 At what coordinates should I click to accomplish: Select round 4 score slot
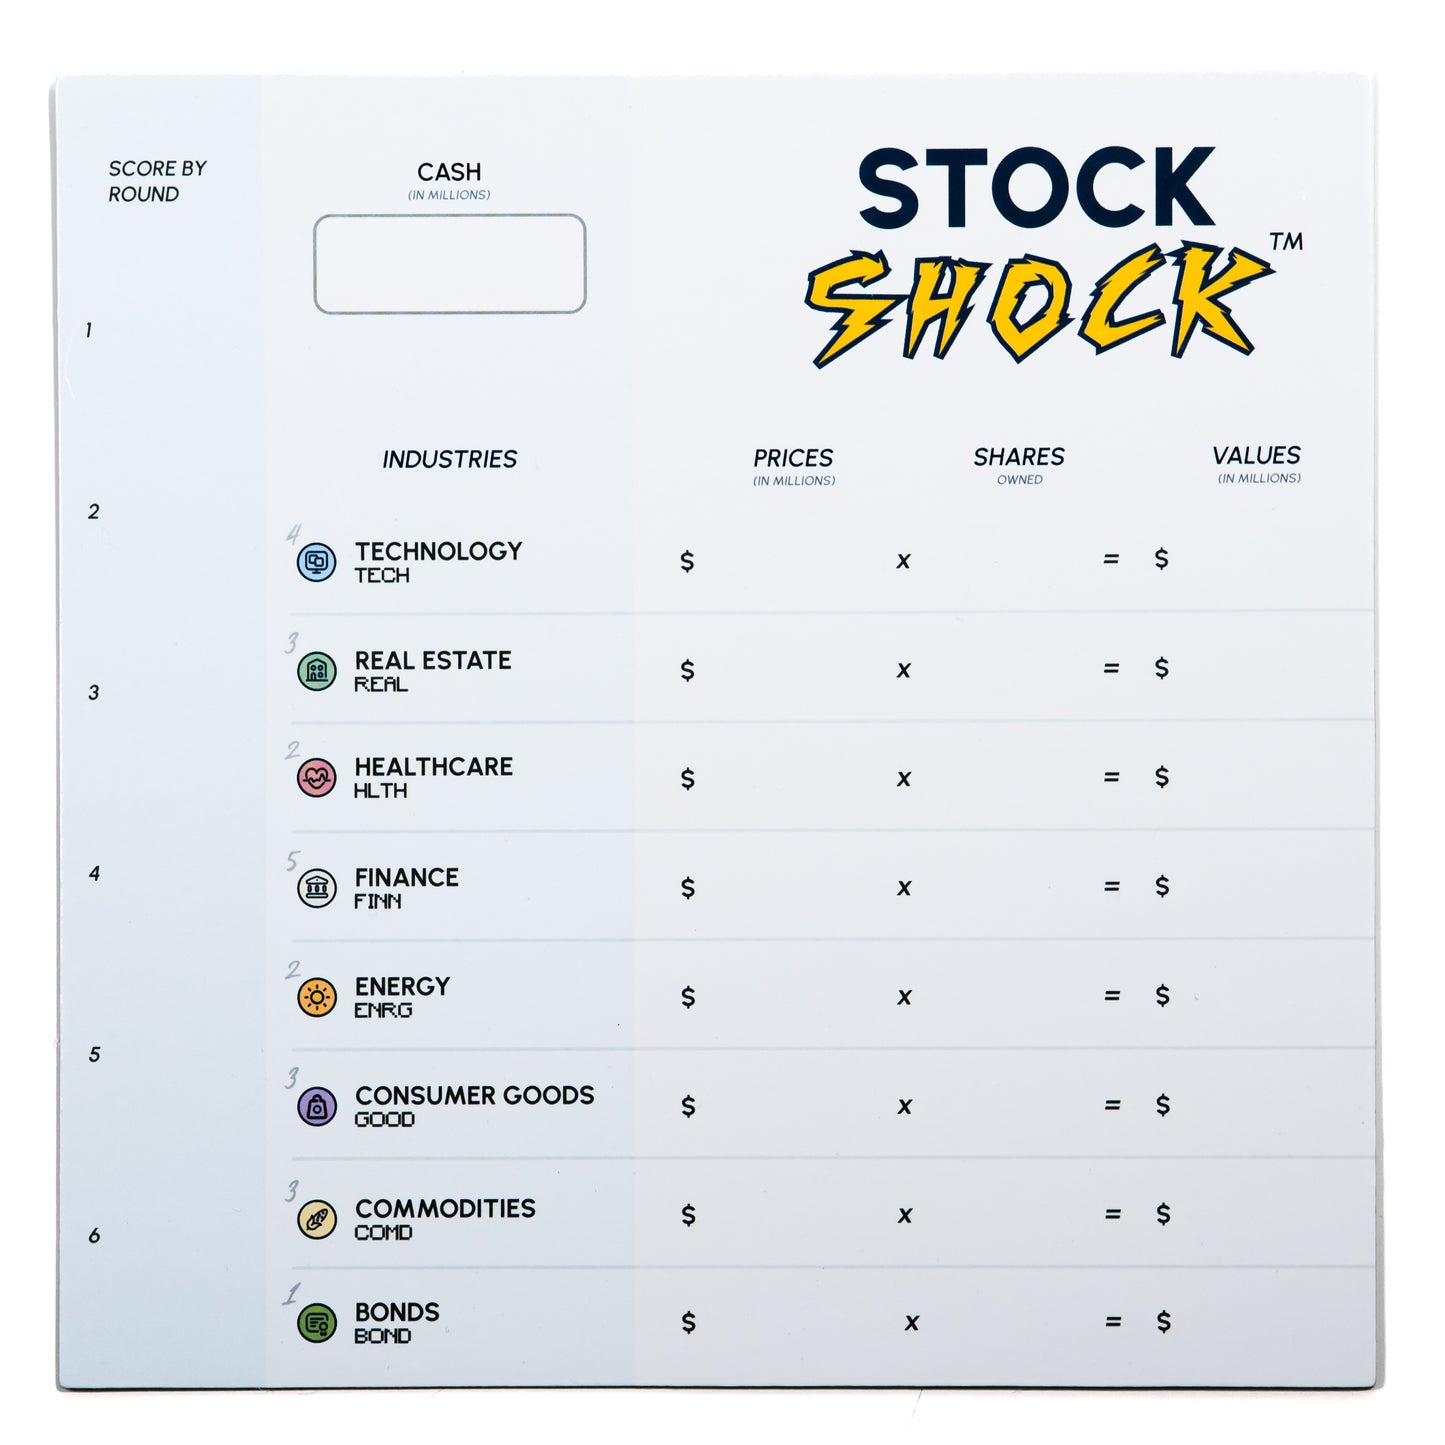click(94, 874)
